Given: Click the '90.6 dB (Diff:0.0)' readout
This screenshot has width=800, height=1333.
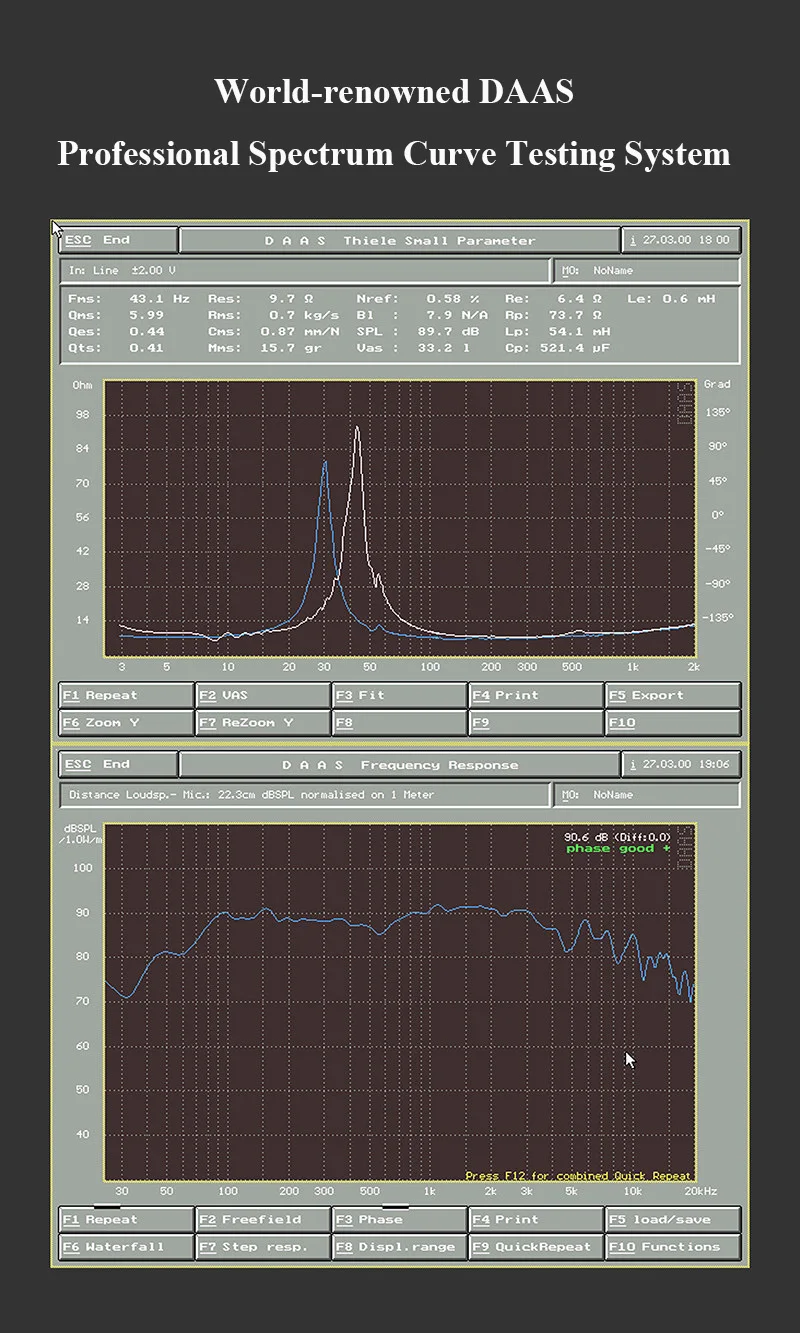Looking at the screenshot, I should (x=617, y=837).
